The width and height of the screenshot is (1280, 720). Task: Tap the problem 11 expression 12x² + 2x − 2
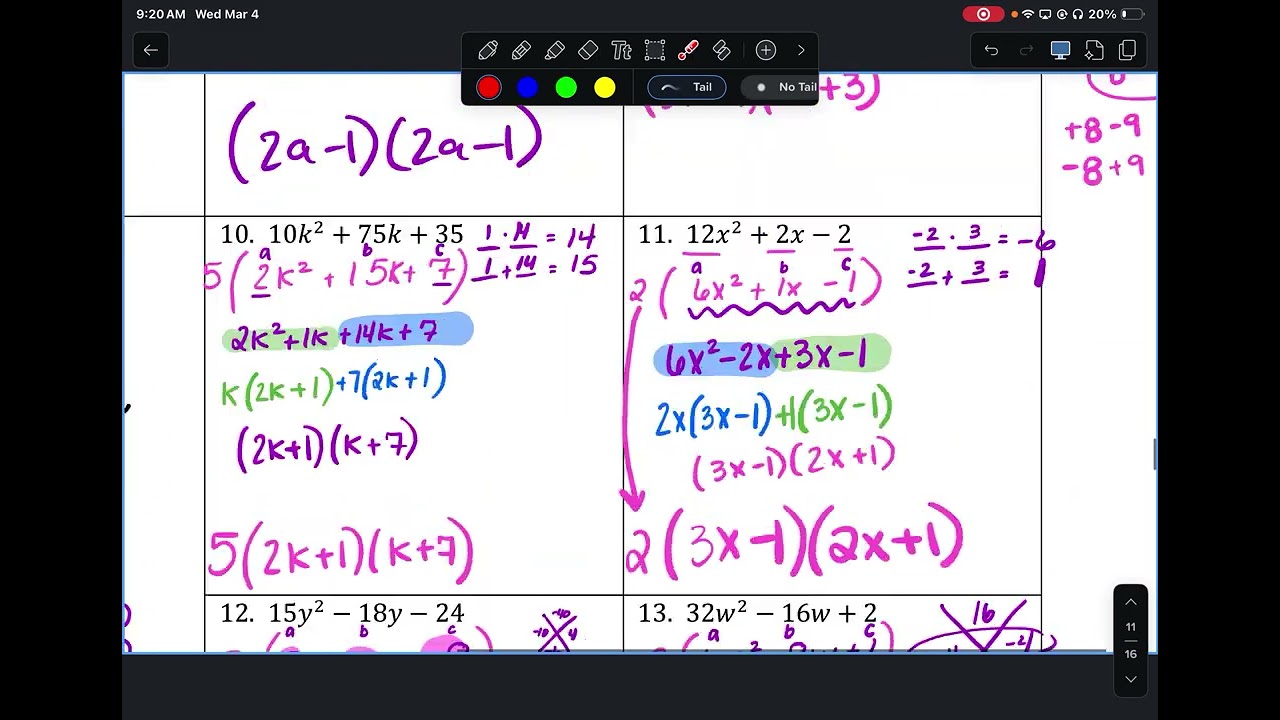tap(769, 235)
